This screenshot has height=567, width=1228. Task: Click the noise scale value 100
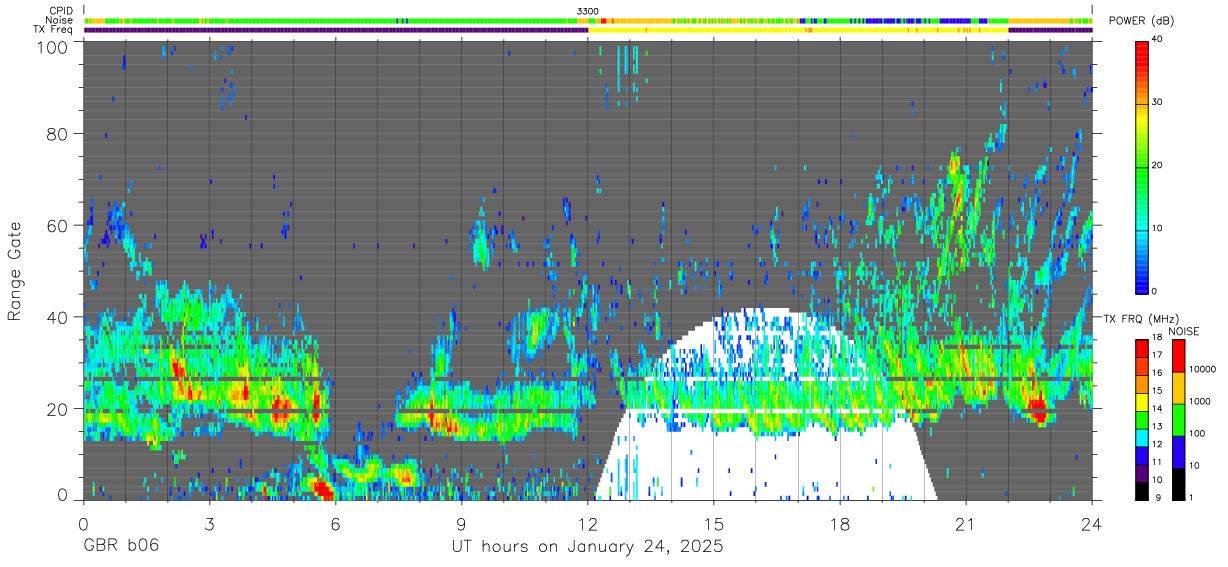pos(1195,433)
